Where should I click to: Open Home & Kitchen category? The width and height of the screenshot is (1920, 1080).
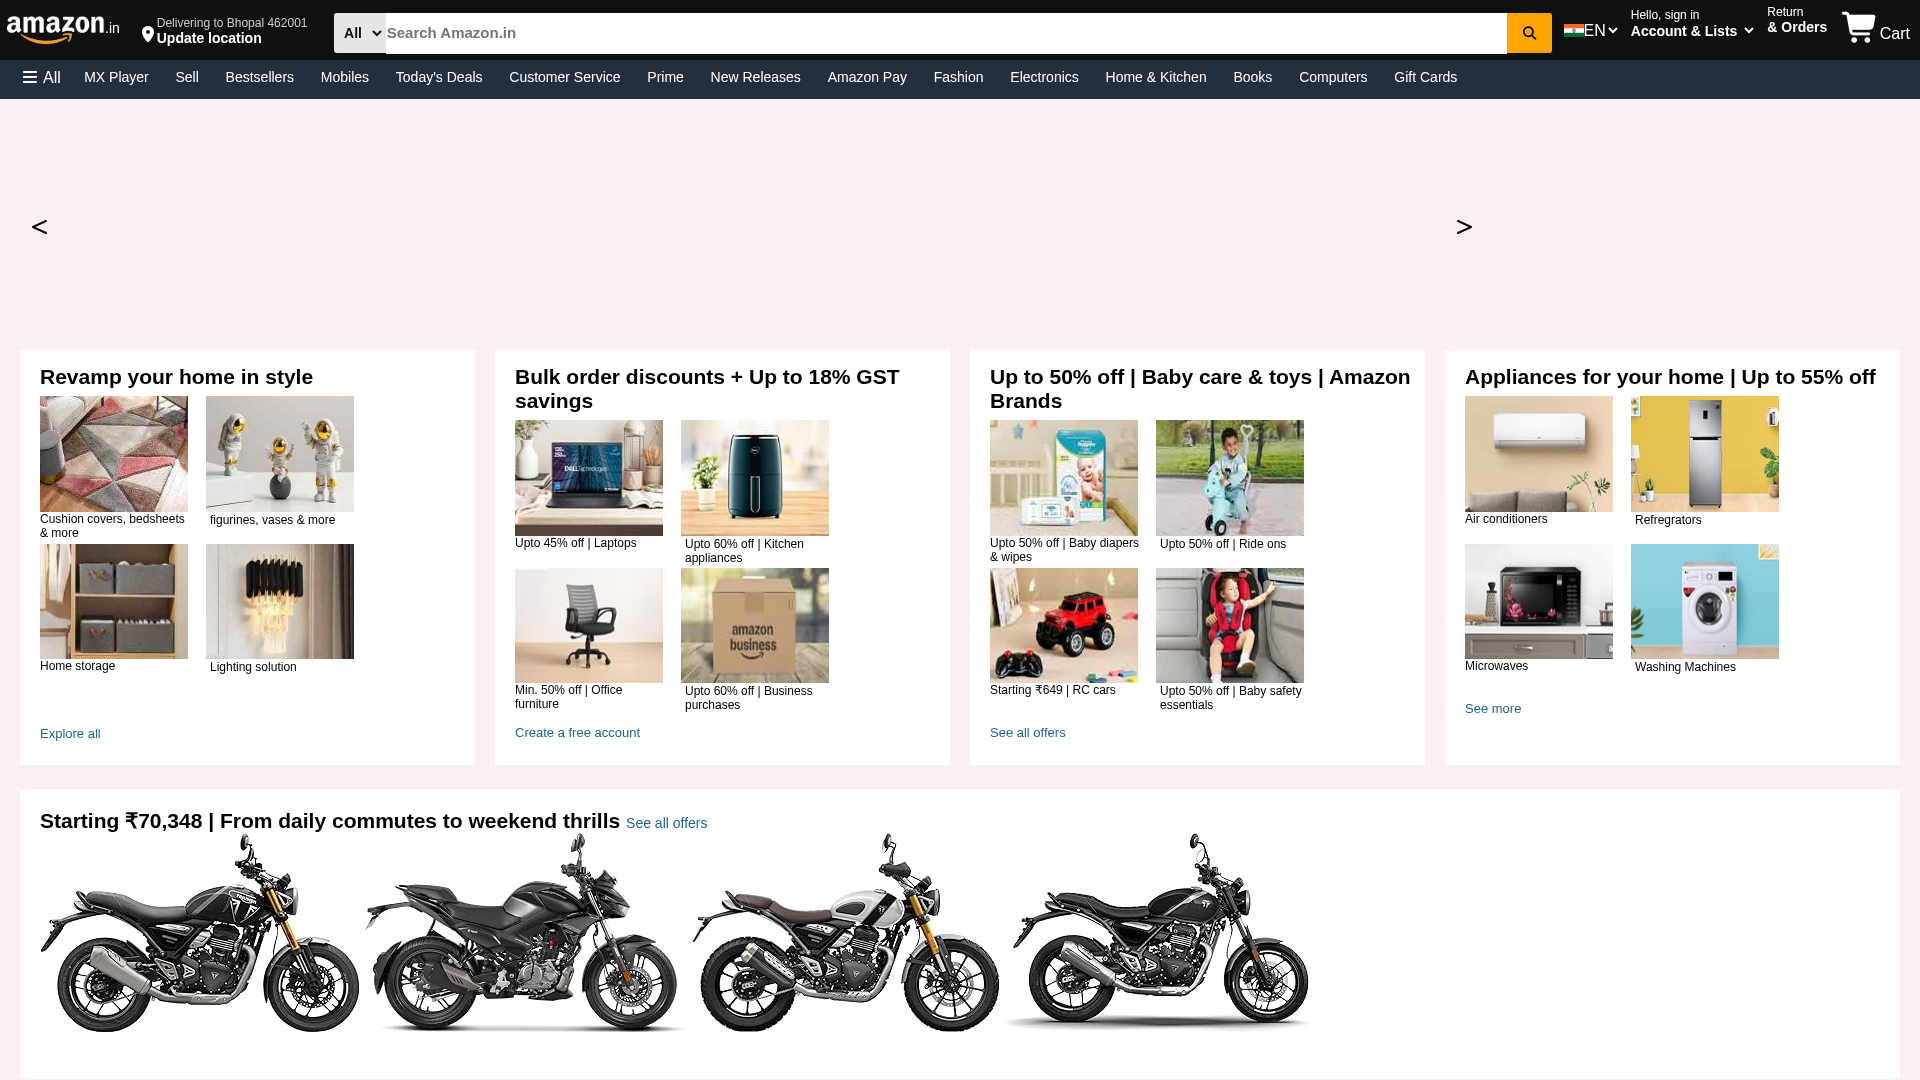click(1156, 77)
